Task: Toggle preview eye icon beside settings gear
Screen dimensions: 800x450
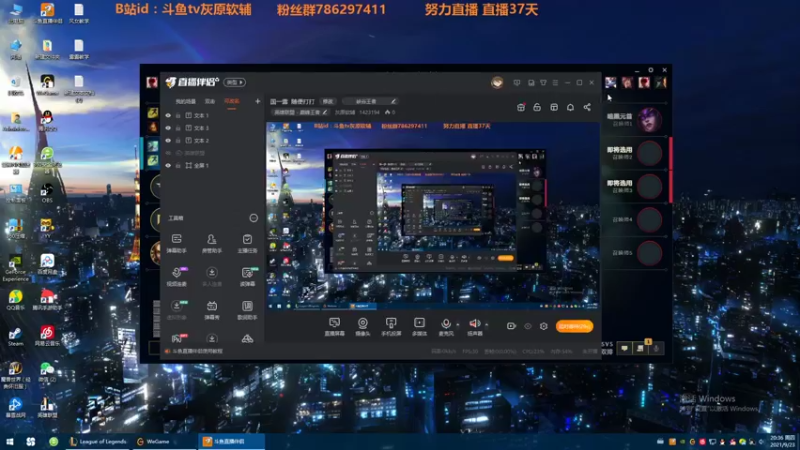Action: [528, 326]
